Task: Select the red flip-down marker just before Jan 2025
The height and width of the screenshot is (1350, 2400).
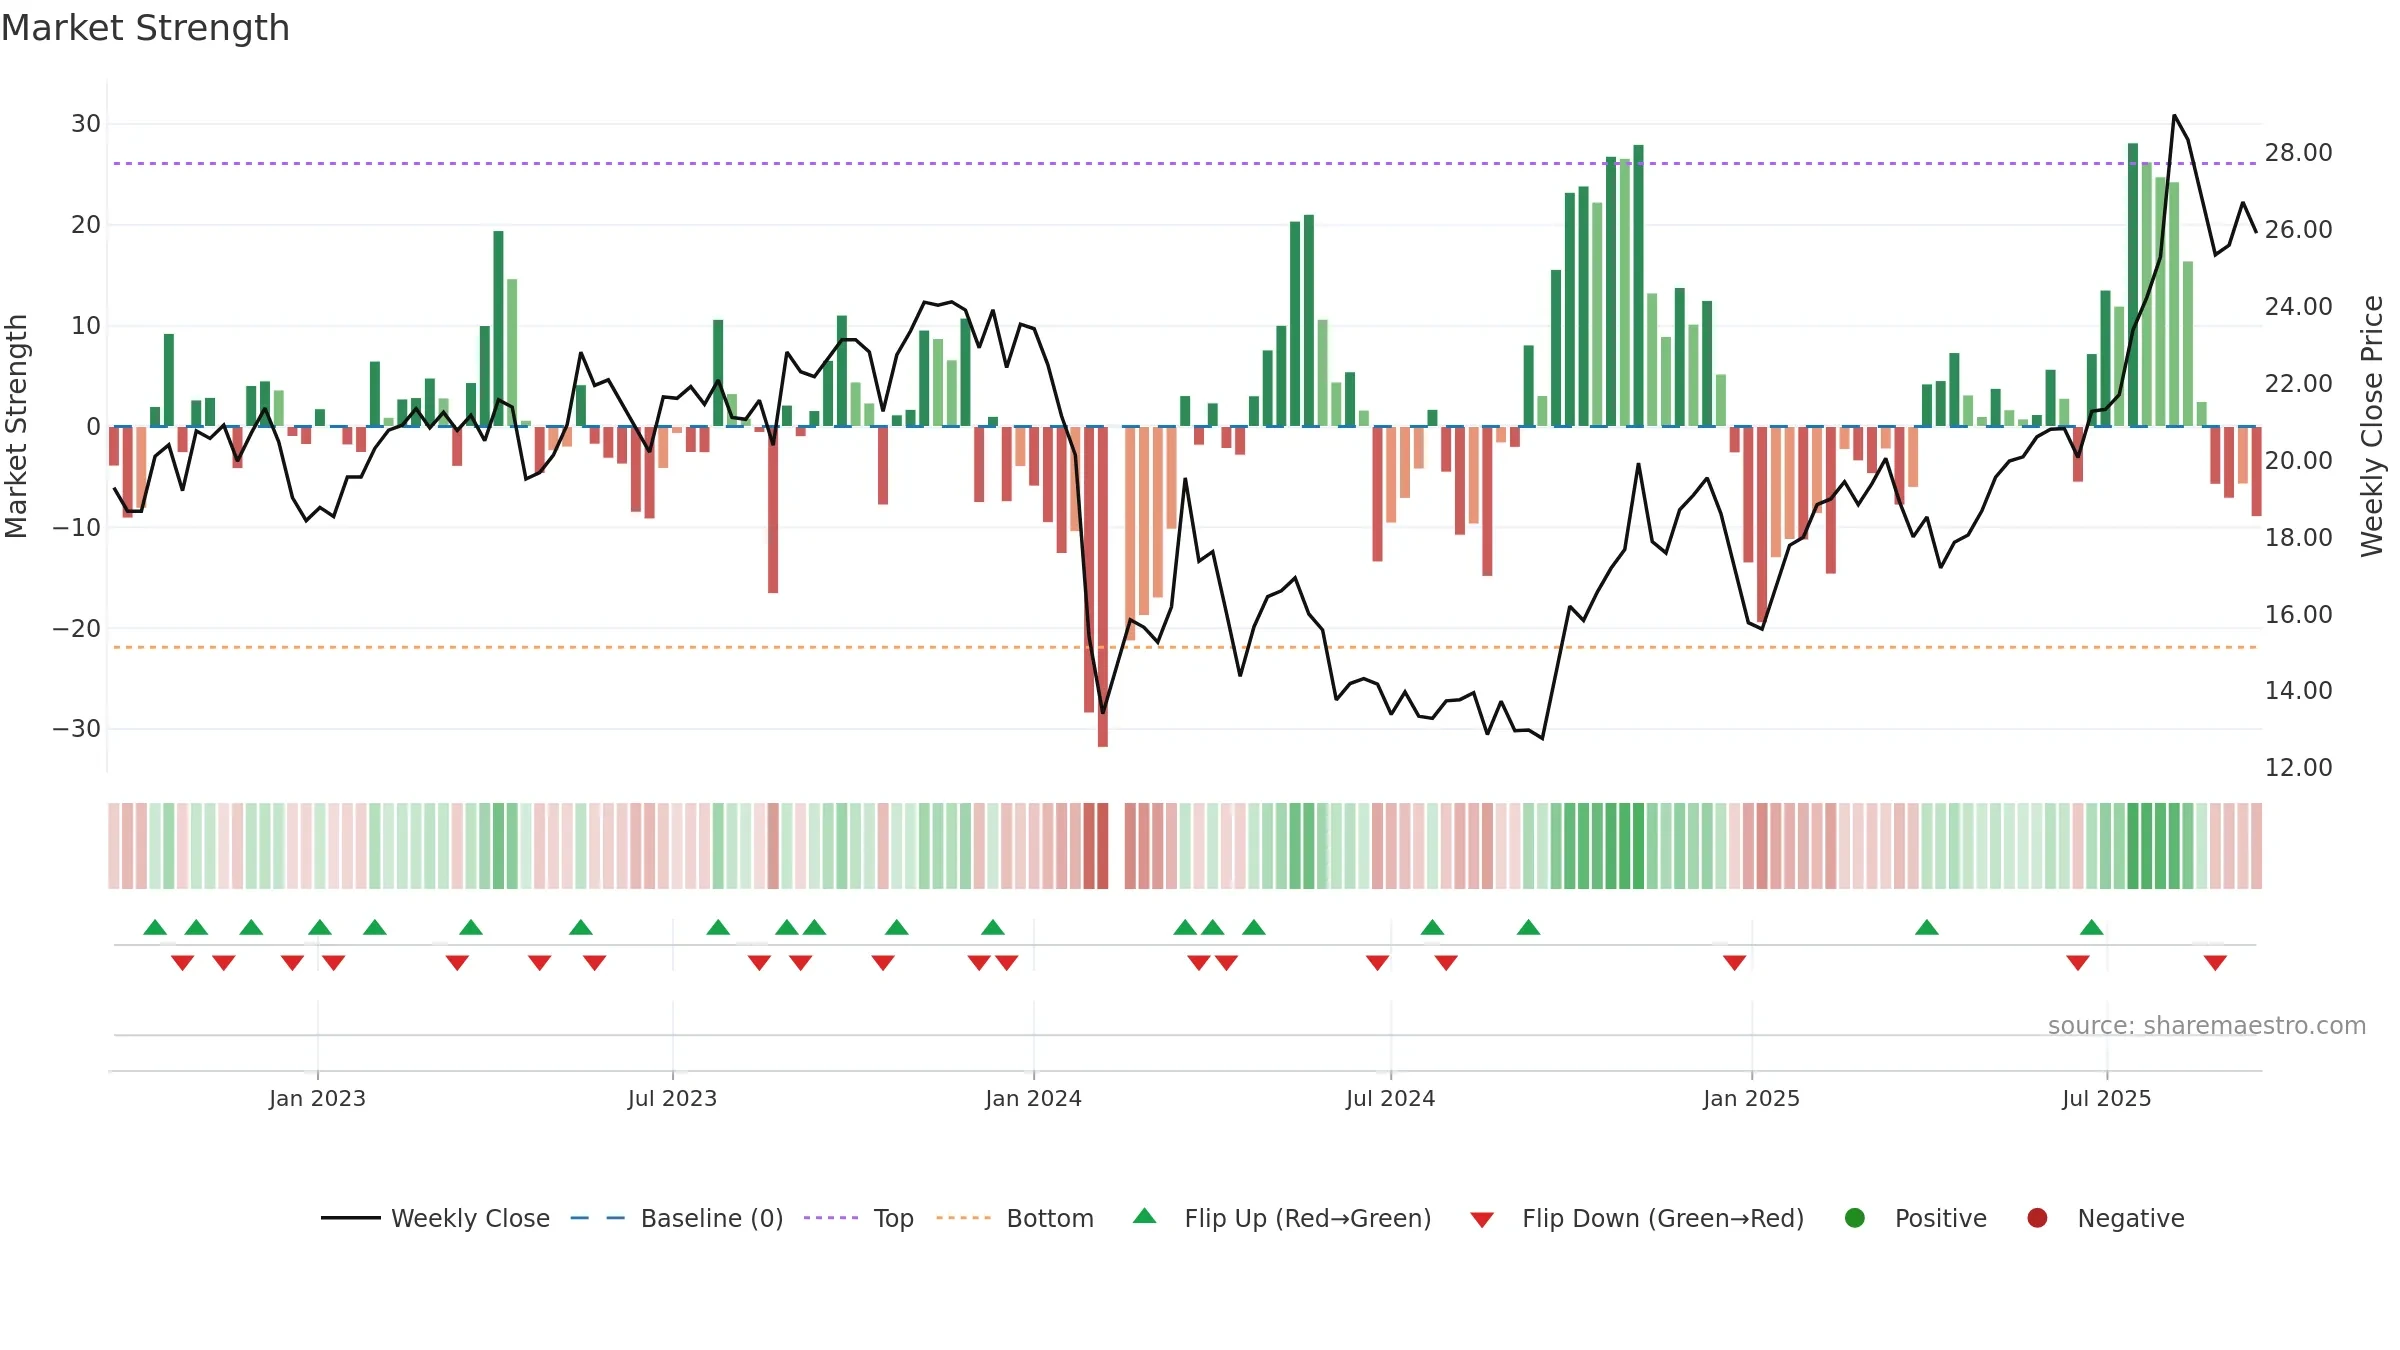Action: (1735, 963)
